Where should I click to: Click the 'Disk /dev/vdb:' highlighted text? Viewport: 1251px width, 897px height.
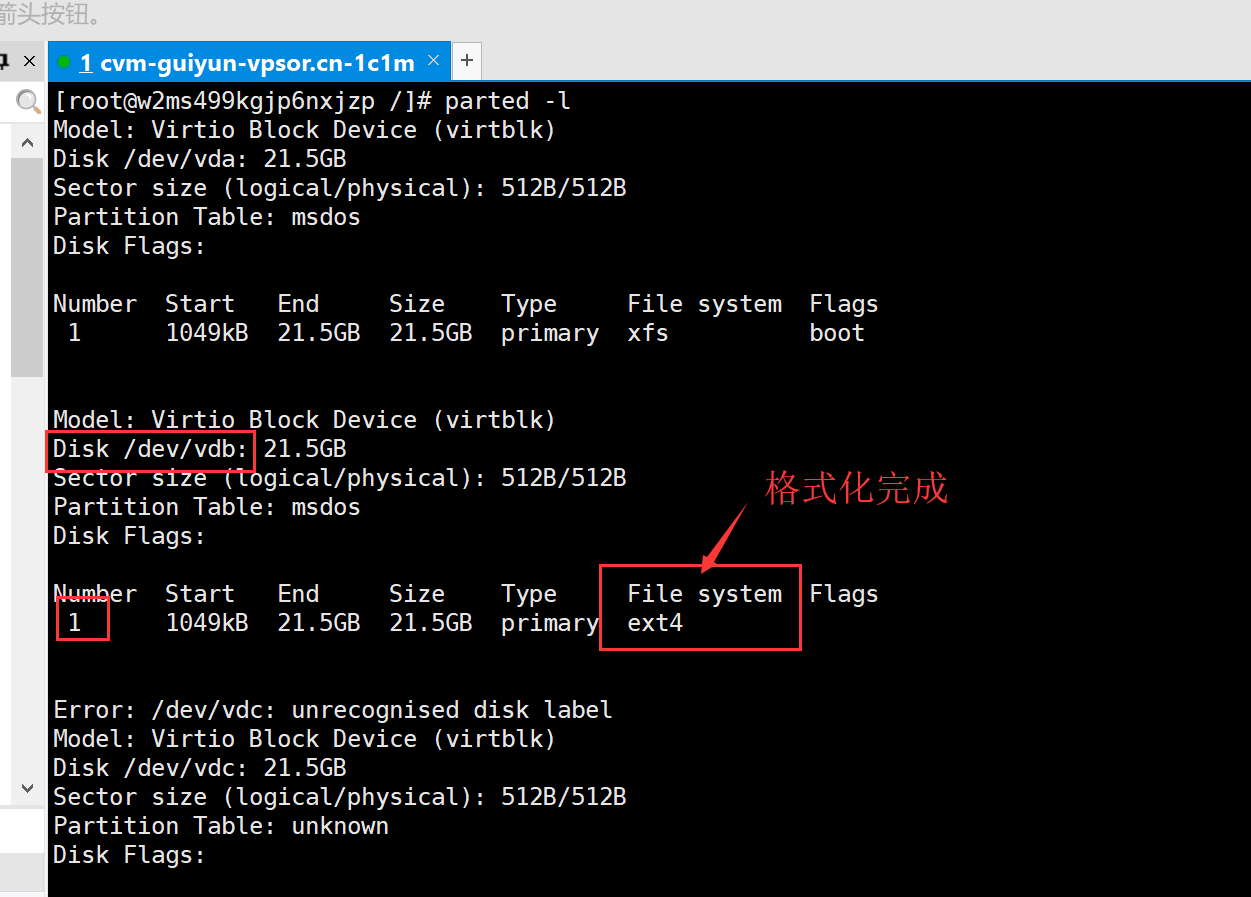click(x=151, y=450)
